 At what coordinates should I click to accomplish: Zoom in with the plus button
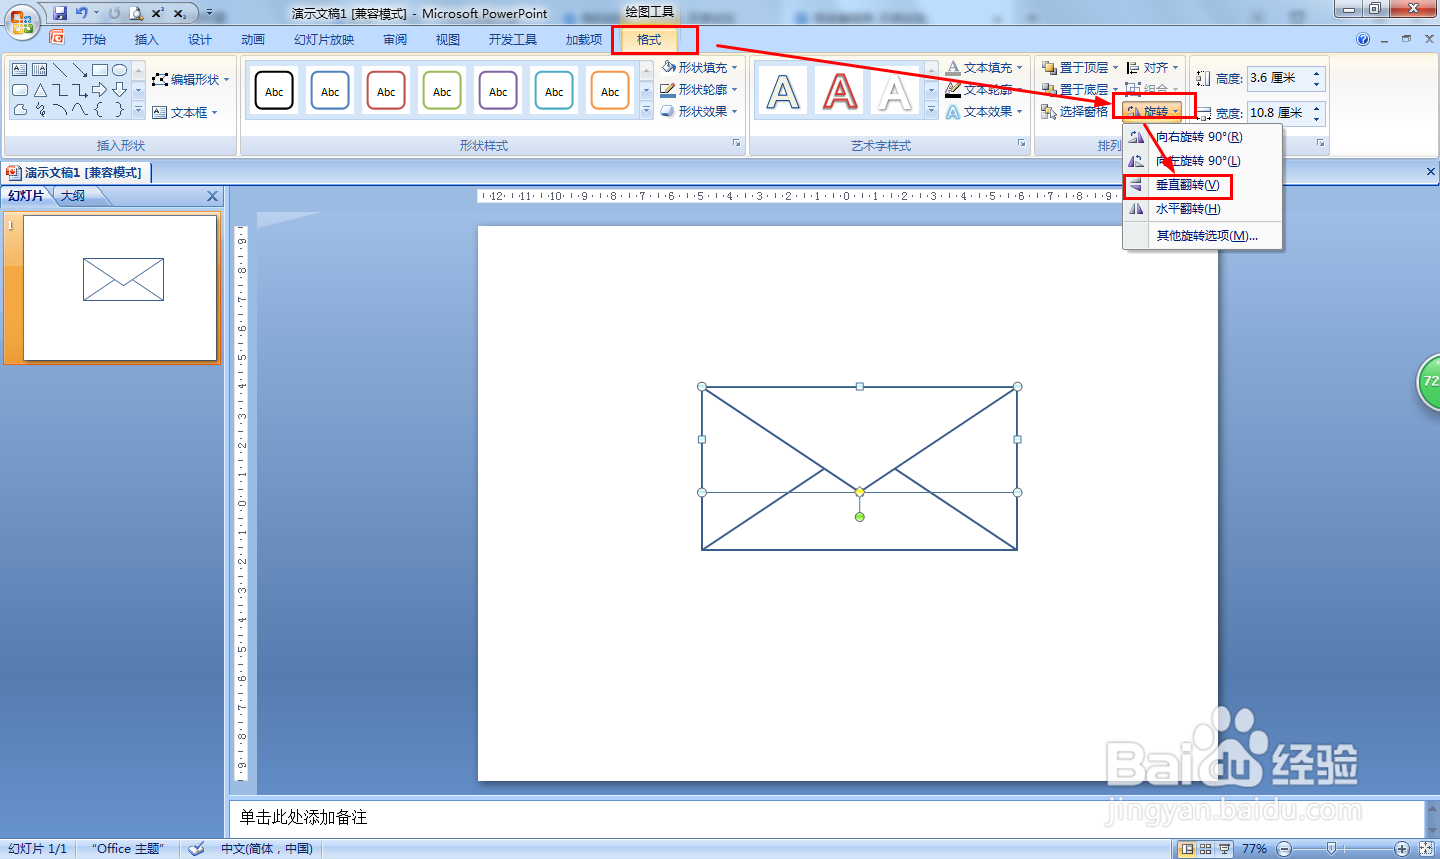coord(1402,848)
